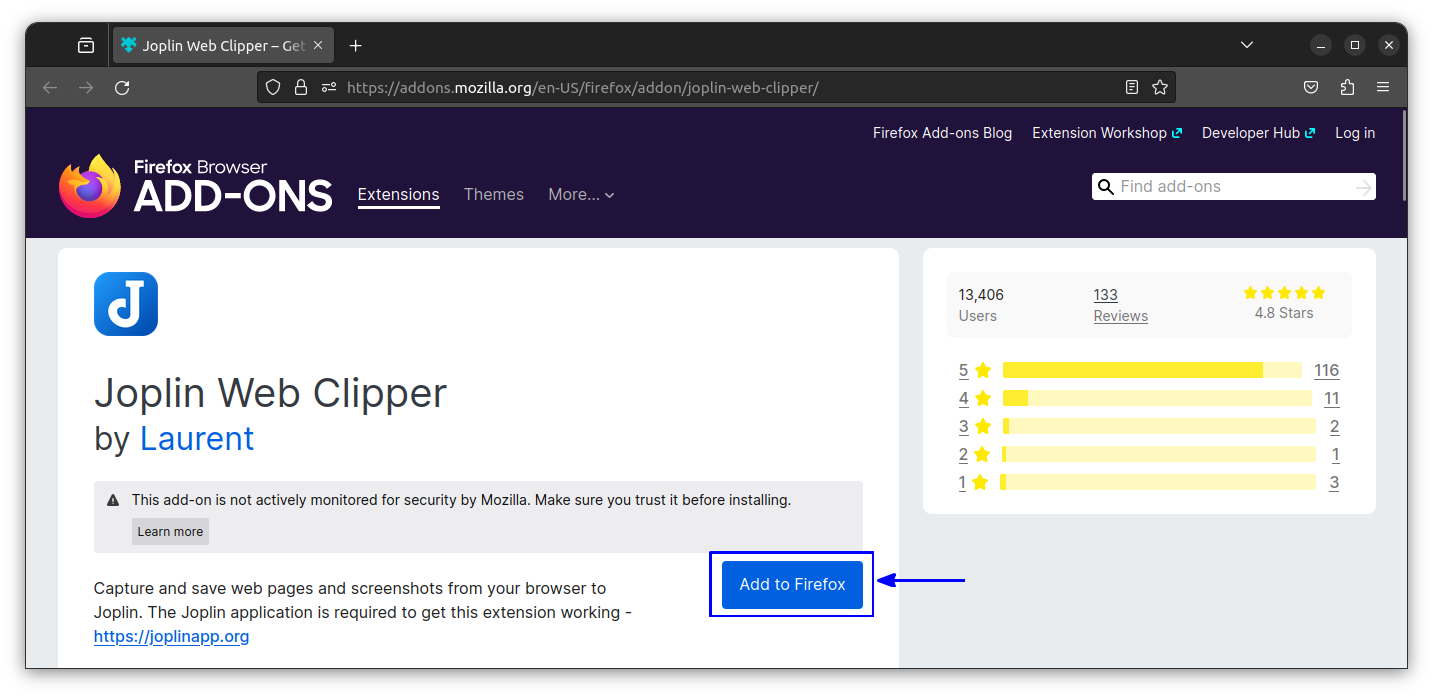Expand the list all tabs chevron
Viewport: 1433px width, 697px height.
click(x=1247, y=45)
